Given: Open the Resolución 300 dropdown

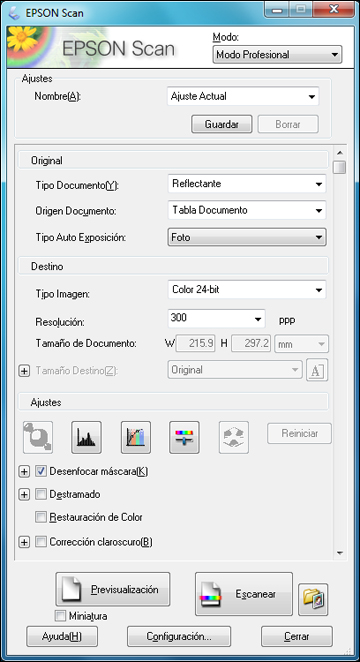Looking at the screenshot, I should coord(217,318).
